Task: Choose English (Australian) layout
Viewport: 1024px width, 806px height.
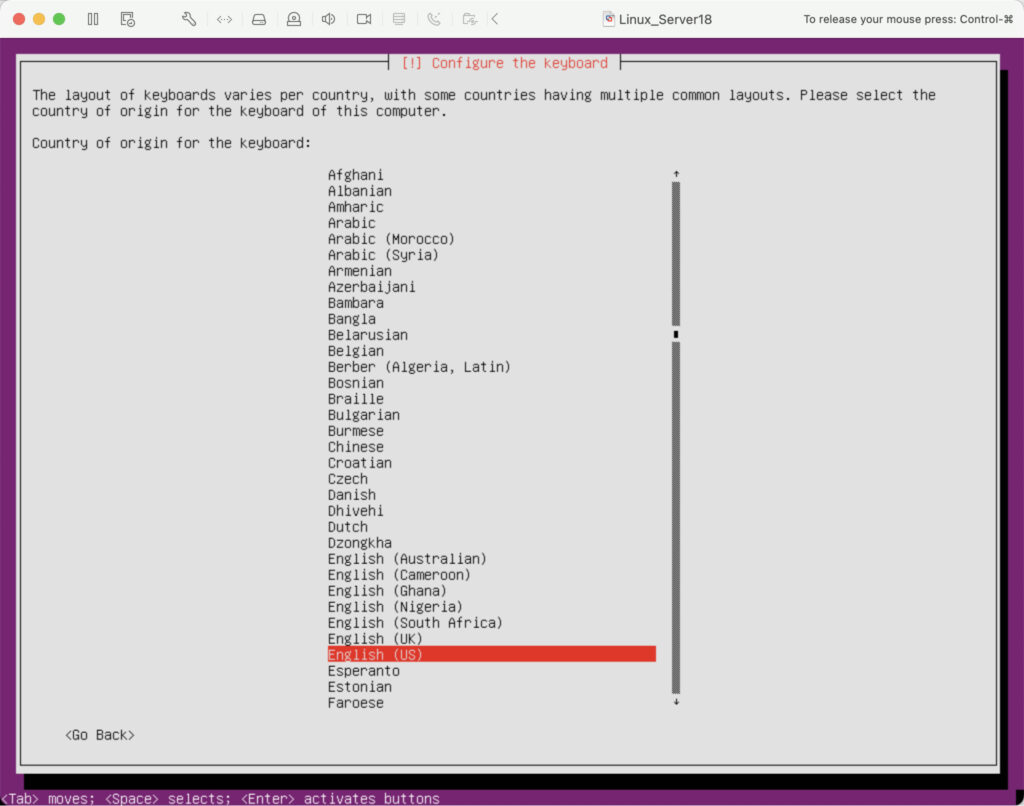Action: coord(491,559)
